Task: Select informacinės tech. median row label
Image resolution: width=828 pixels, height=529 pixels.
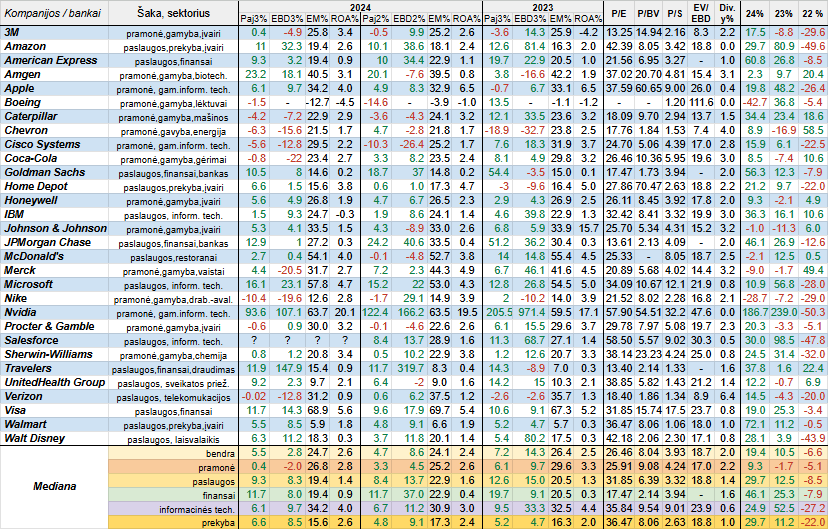Action: pyautogui.click(x=173, y=509)
